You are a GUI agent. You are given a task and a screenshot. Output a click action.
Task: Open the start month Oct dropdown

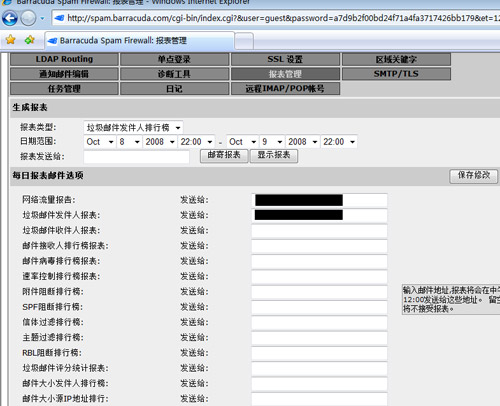(x=99, y=142)
